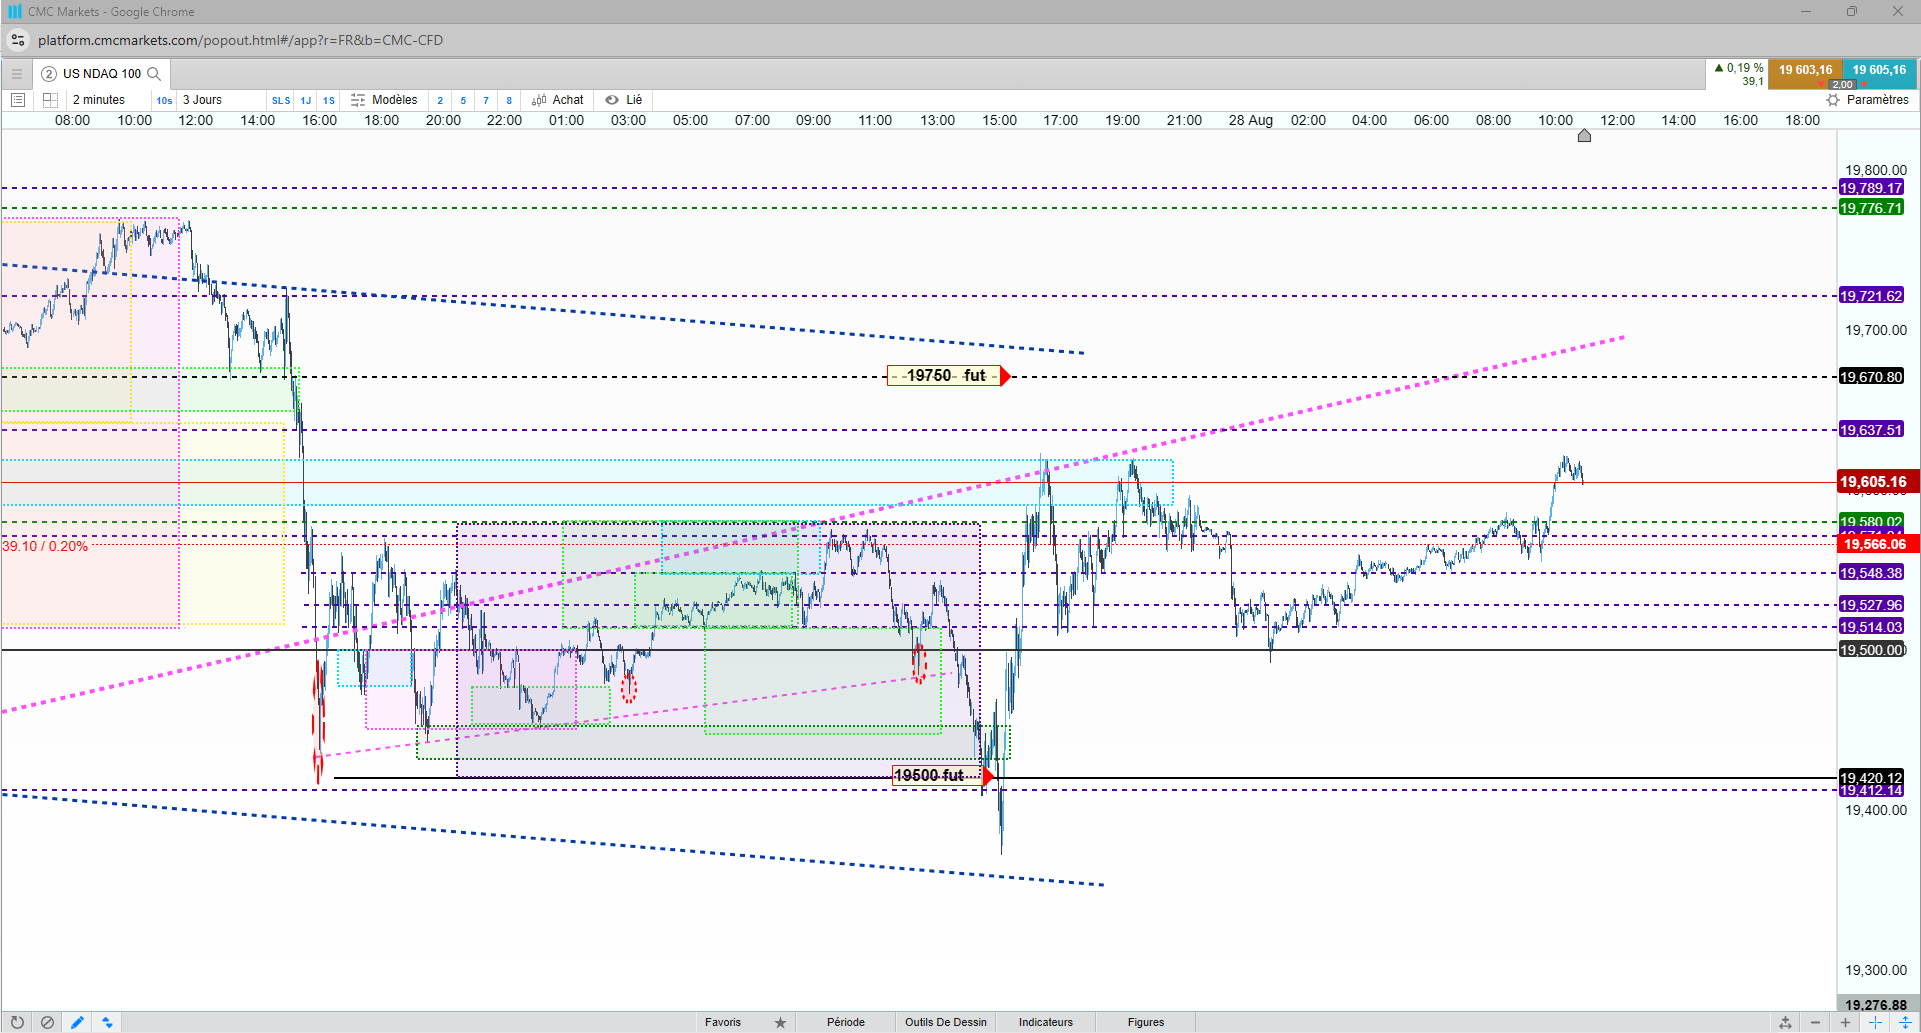Click the refresh arrow icon in the bottom bar
This screenshot has height=1033, width=1921.
point(17,1022)
